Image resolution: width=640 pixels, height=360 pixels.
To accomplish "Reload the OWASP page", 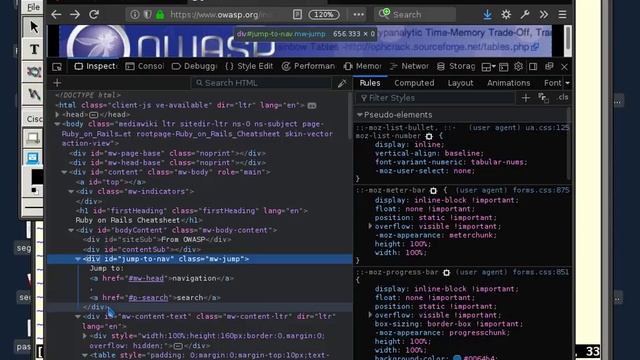I will pyautogui.click(x=94, y=15).
